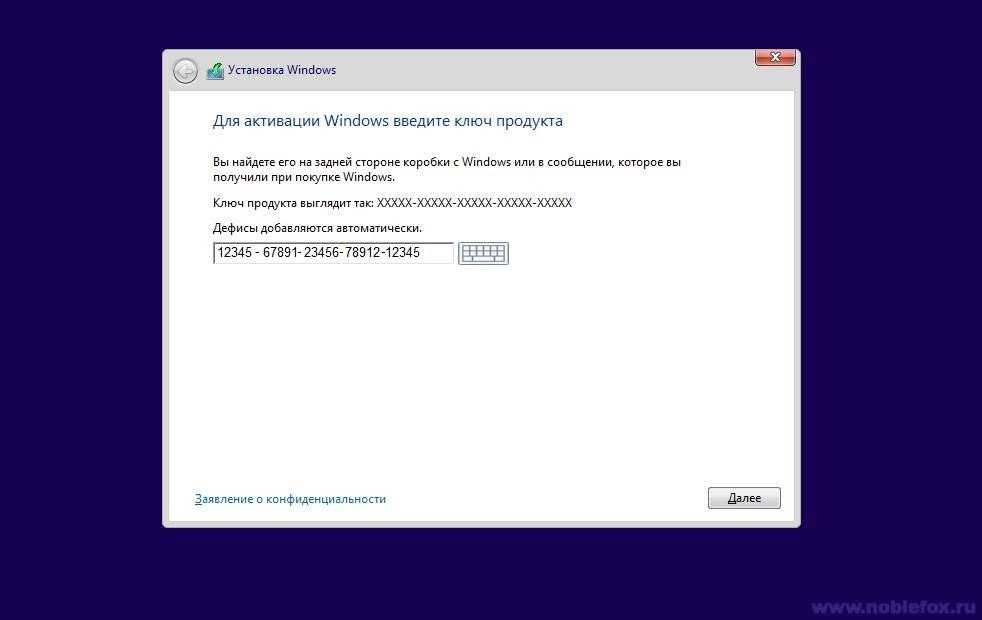The width and height of the screenshot is (982, 620).
Task: Place cursor in key group 23456
Action: (322, 253)
